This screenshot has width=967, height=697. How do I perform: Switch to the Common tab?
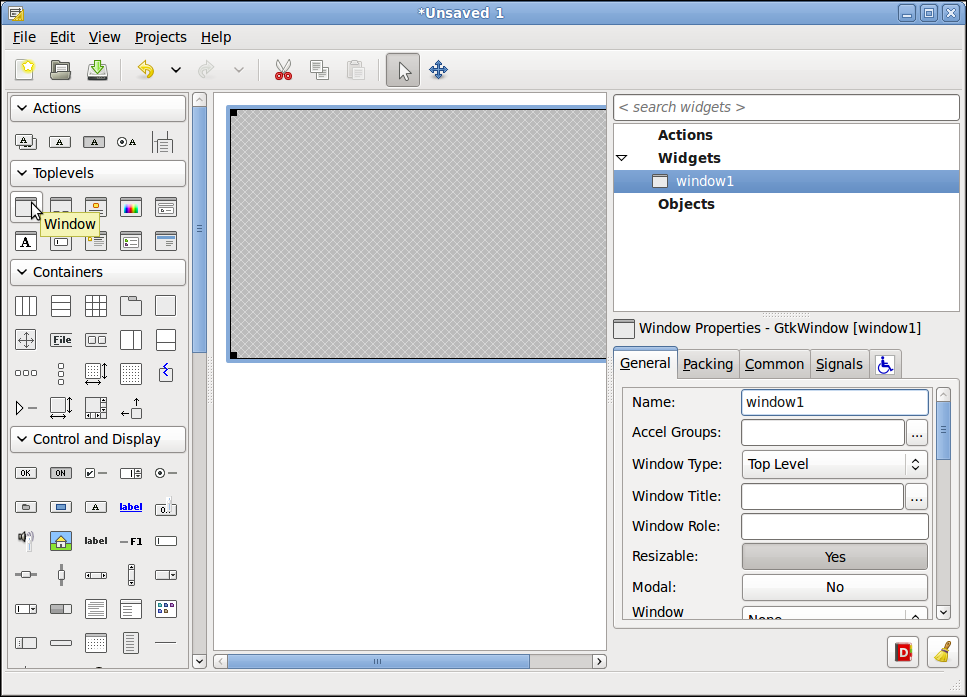774,365
